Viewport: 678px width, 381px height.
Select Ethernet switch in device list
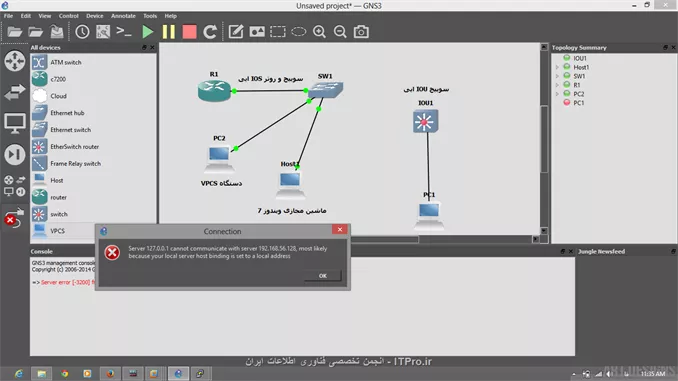[93, 130]
